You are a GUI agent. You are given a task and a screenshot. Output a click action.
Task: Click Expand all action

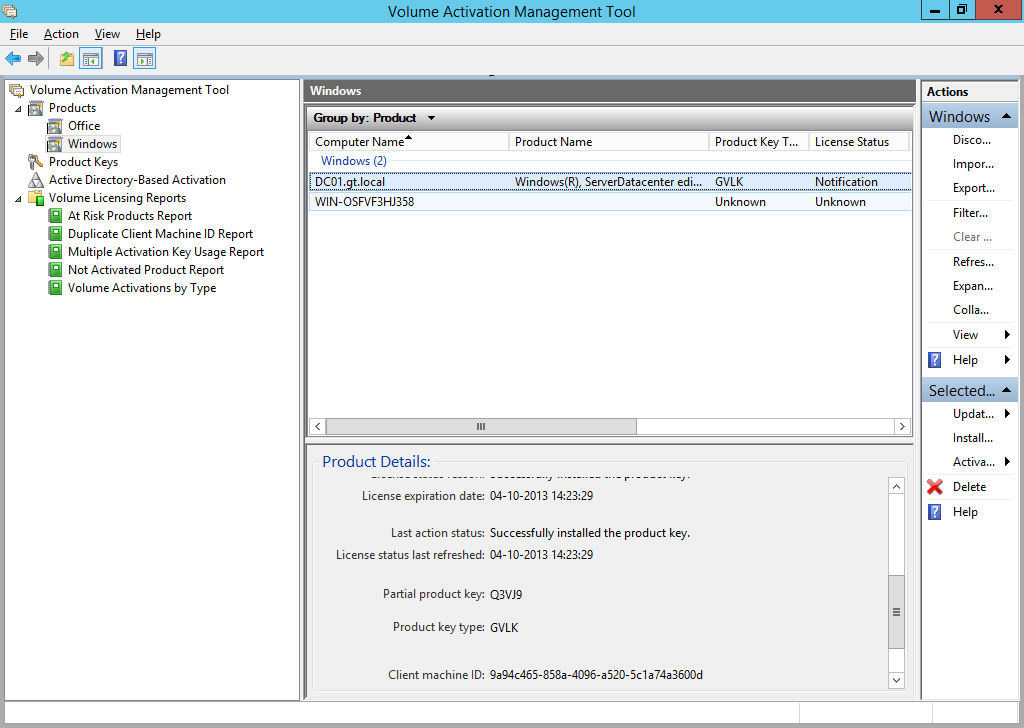(x=972, y=286)
